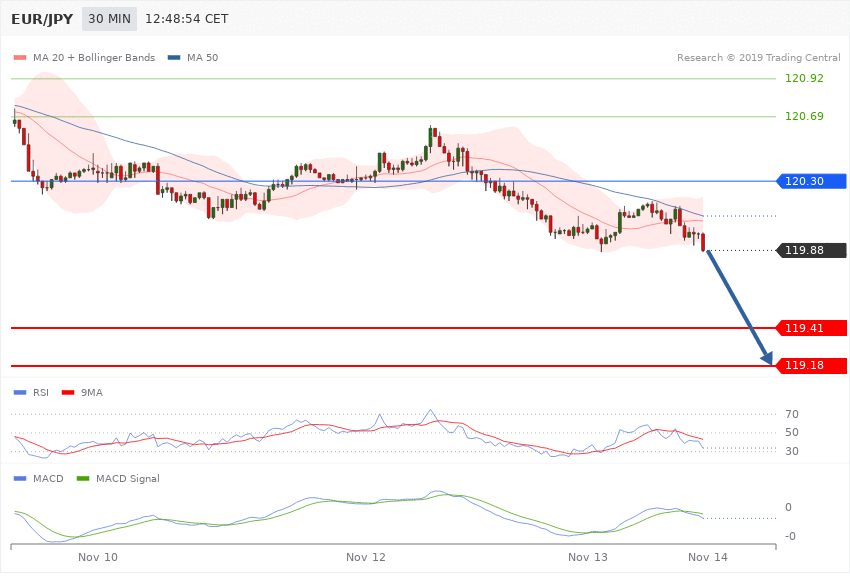Click the blue RSI legend swatch

(x=20, y=392)
